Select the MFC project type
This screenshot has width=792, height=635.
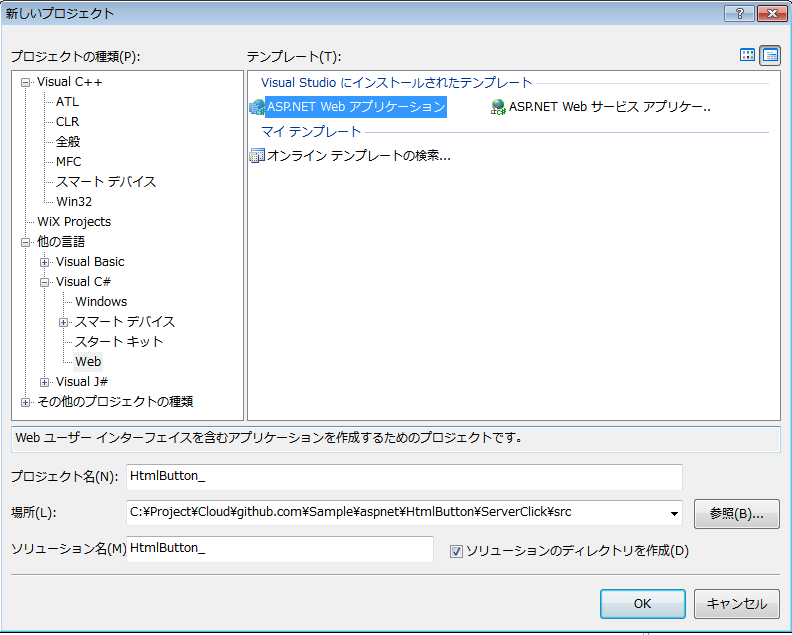(x=68, y=162)
